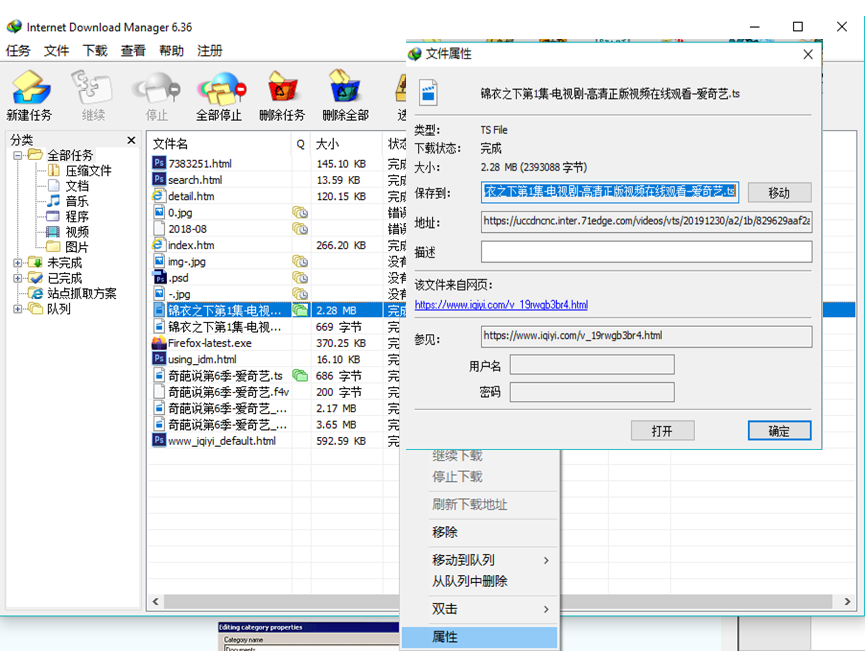Close the 文件属性 dialog
Screen dimensions: 865x651
[808, 54]
